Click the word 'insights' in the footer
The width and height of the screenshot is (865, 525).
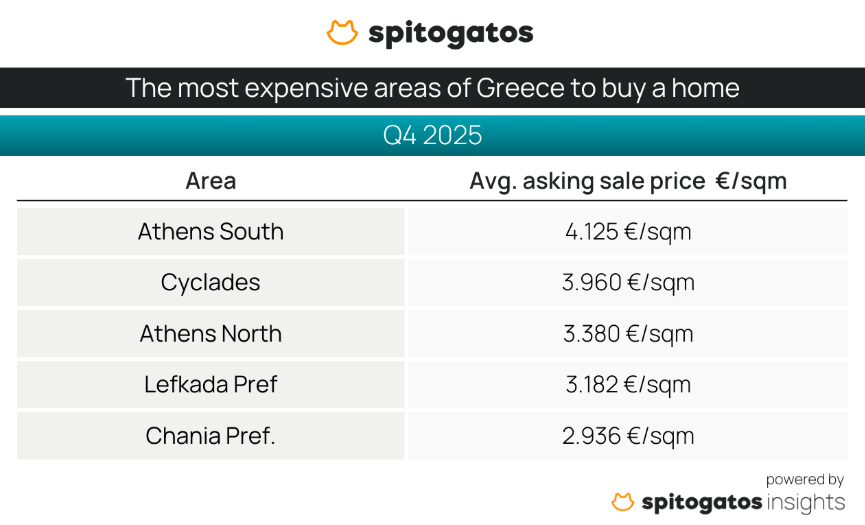coord(804,502)
